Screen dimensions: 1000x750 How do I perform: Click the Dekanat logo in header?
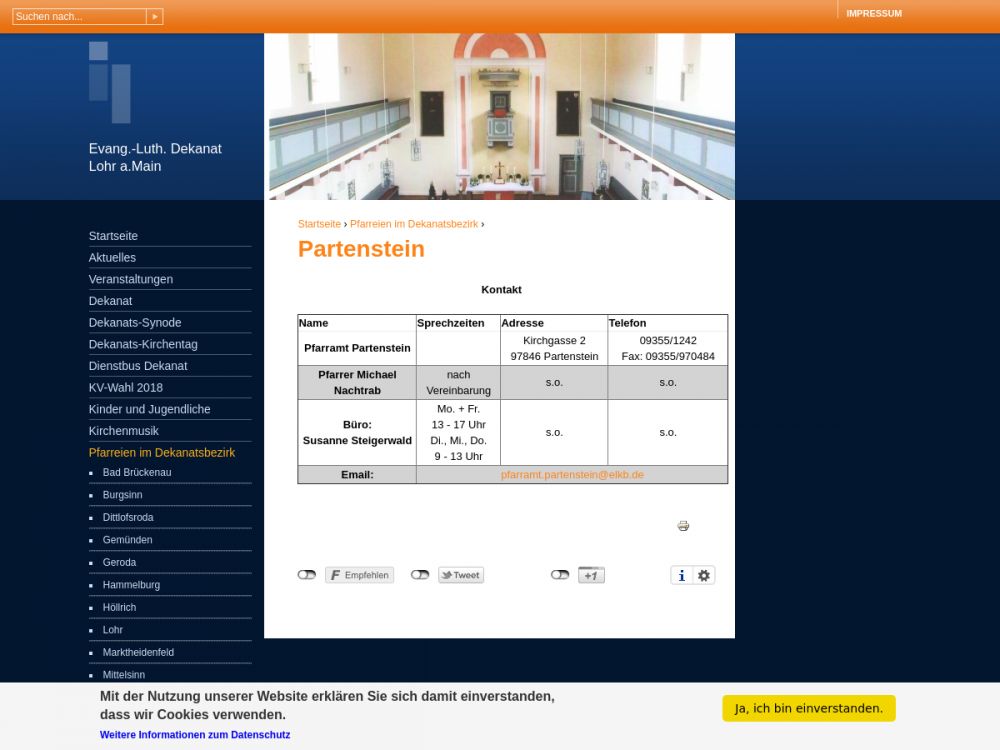click(109, 82)
